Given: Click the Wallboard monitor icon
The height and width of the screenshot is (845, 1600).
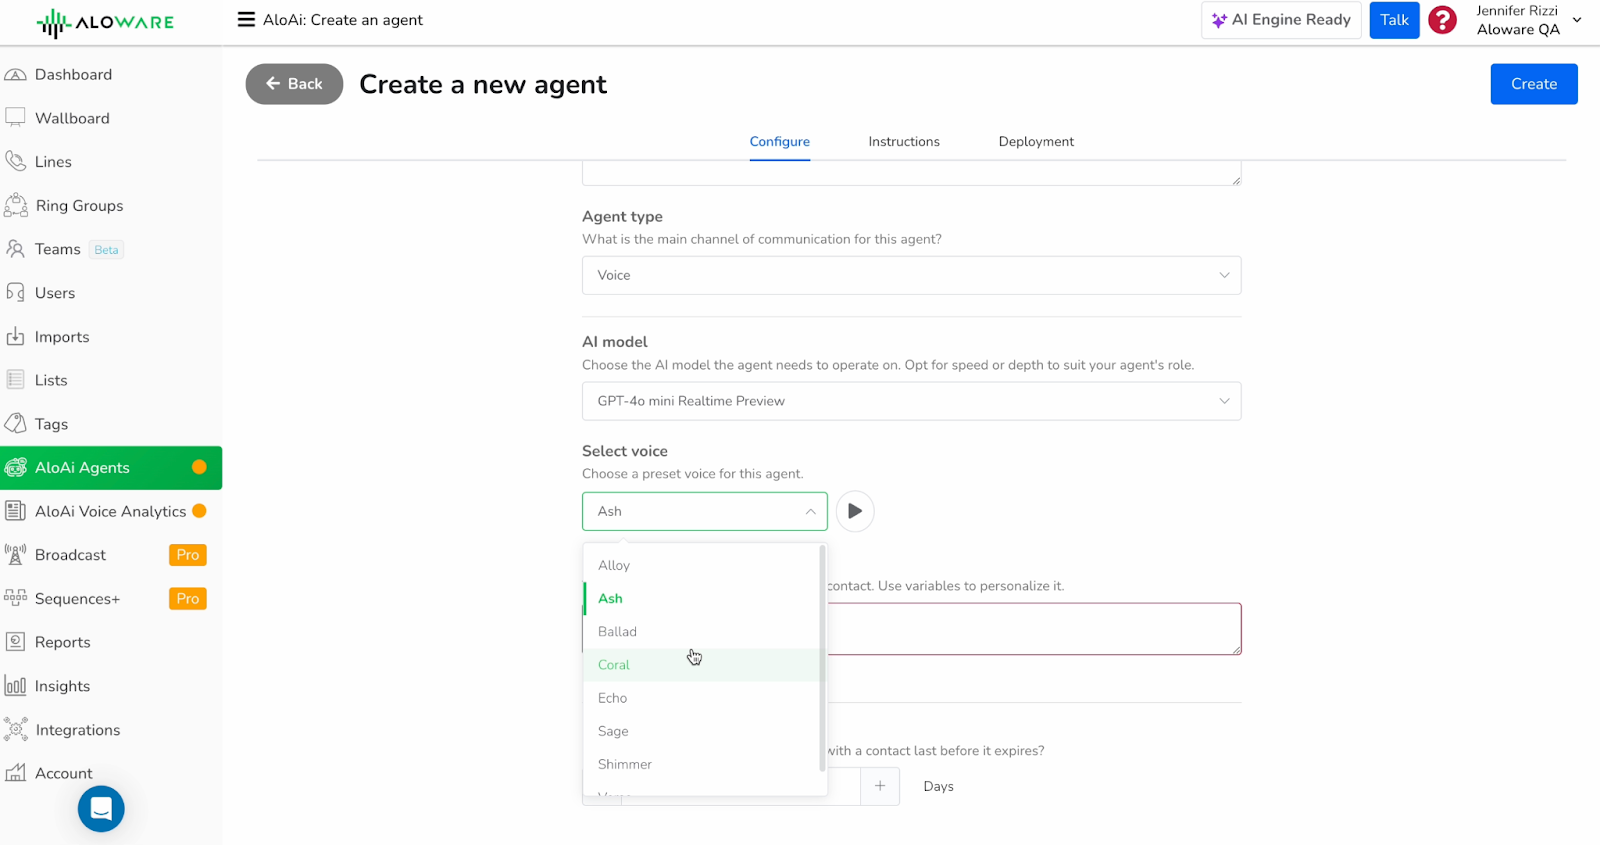Looking at the screenshot, I should point(15,118).
